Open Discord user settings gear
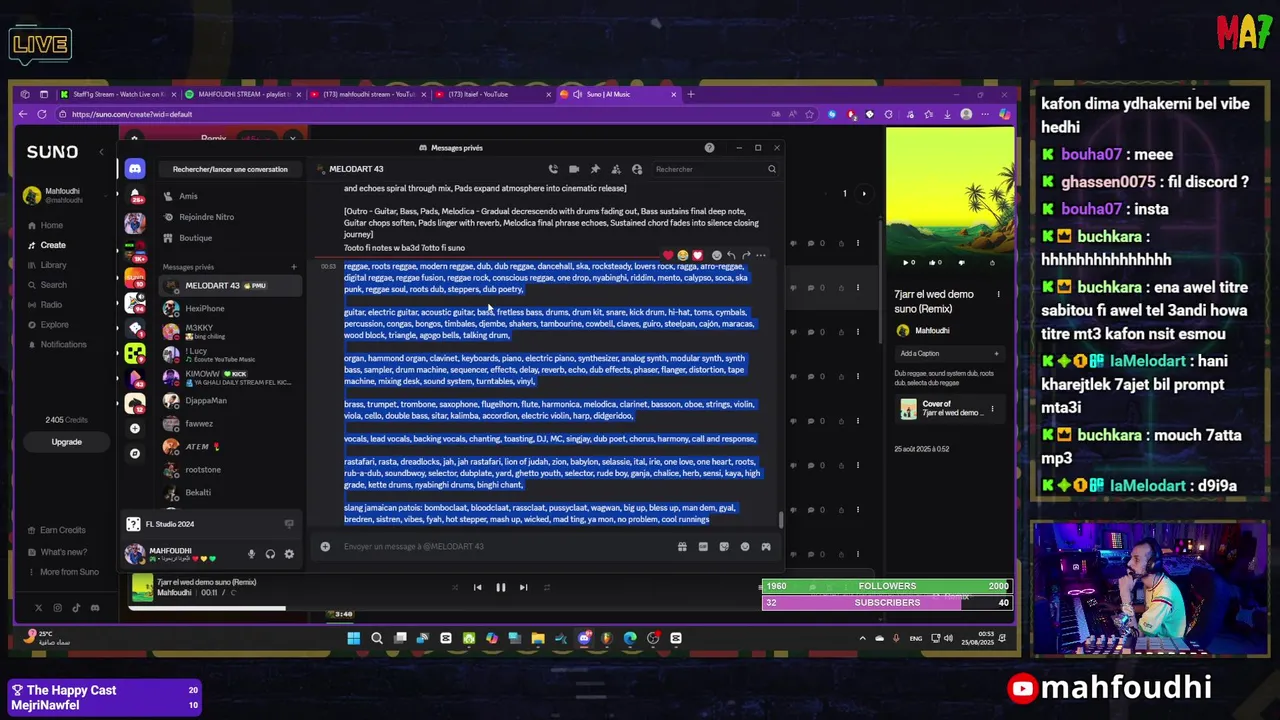Screen dimensions: 1280x720 tap(289, 554)
